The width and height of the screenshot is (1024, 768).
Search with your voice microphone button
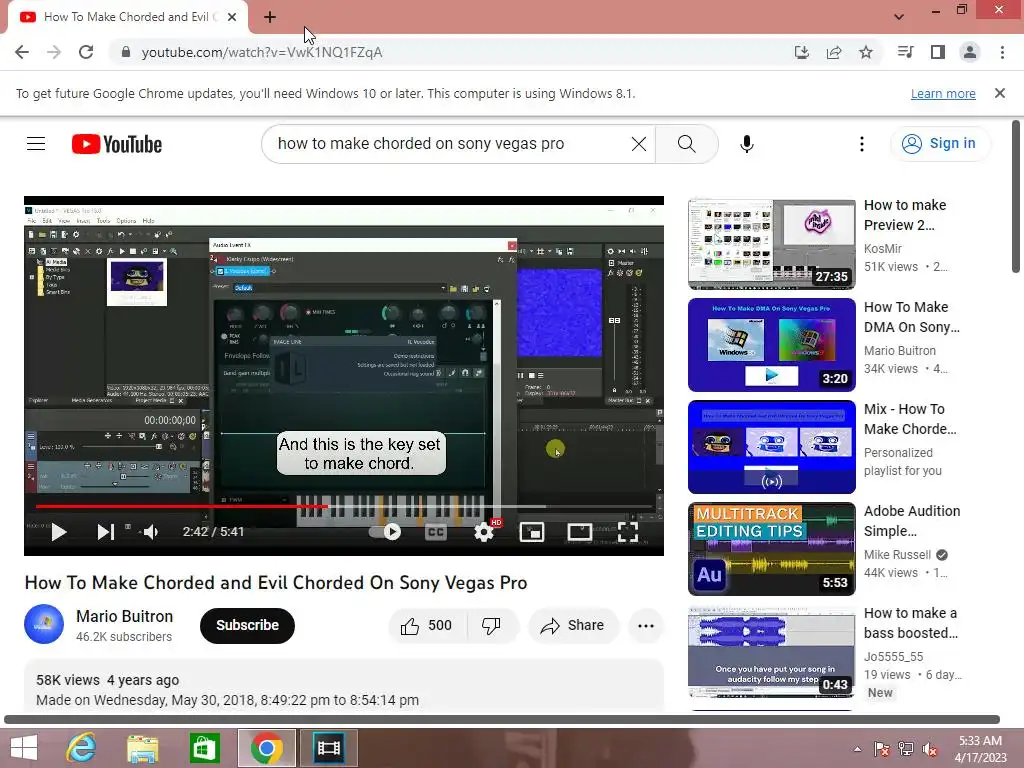747,144
